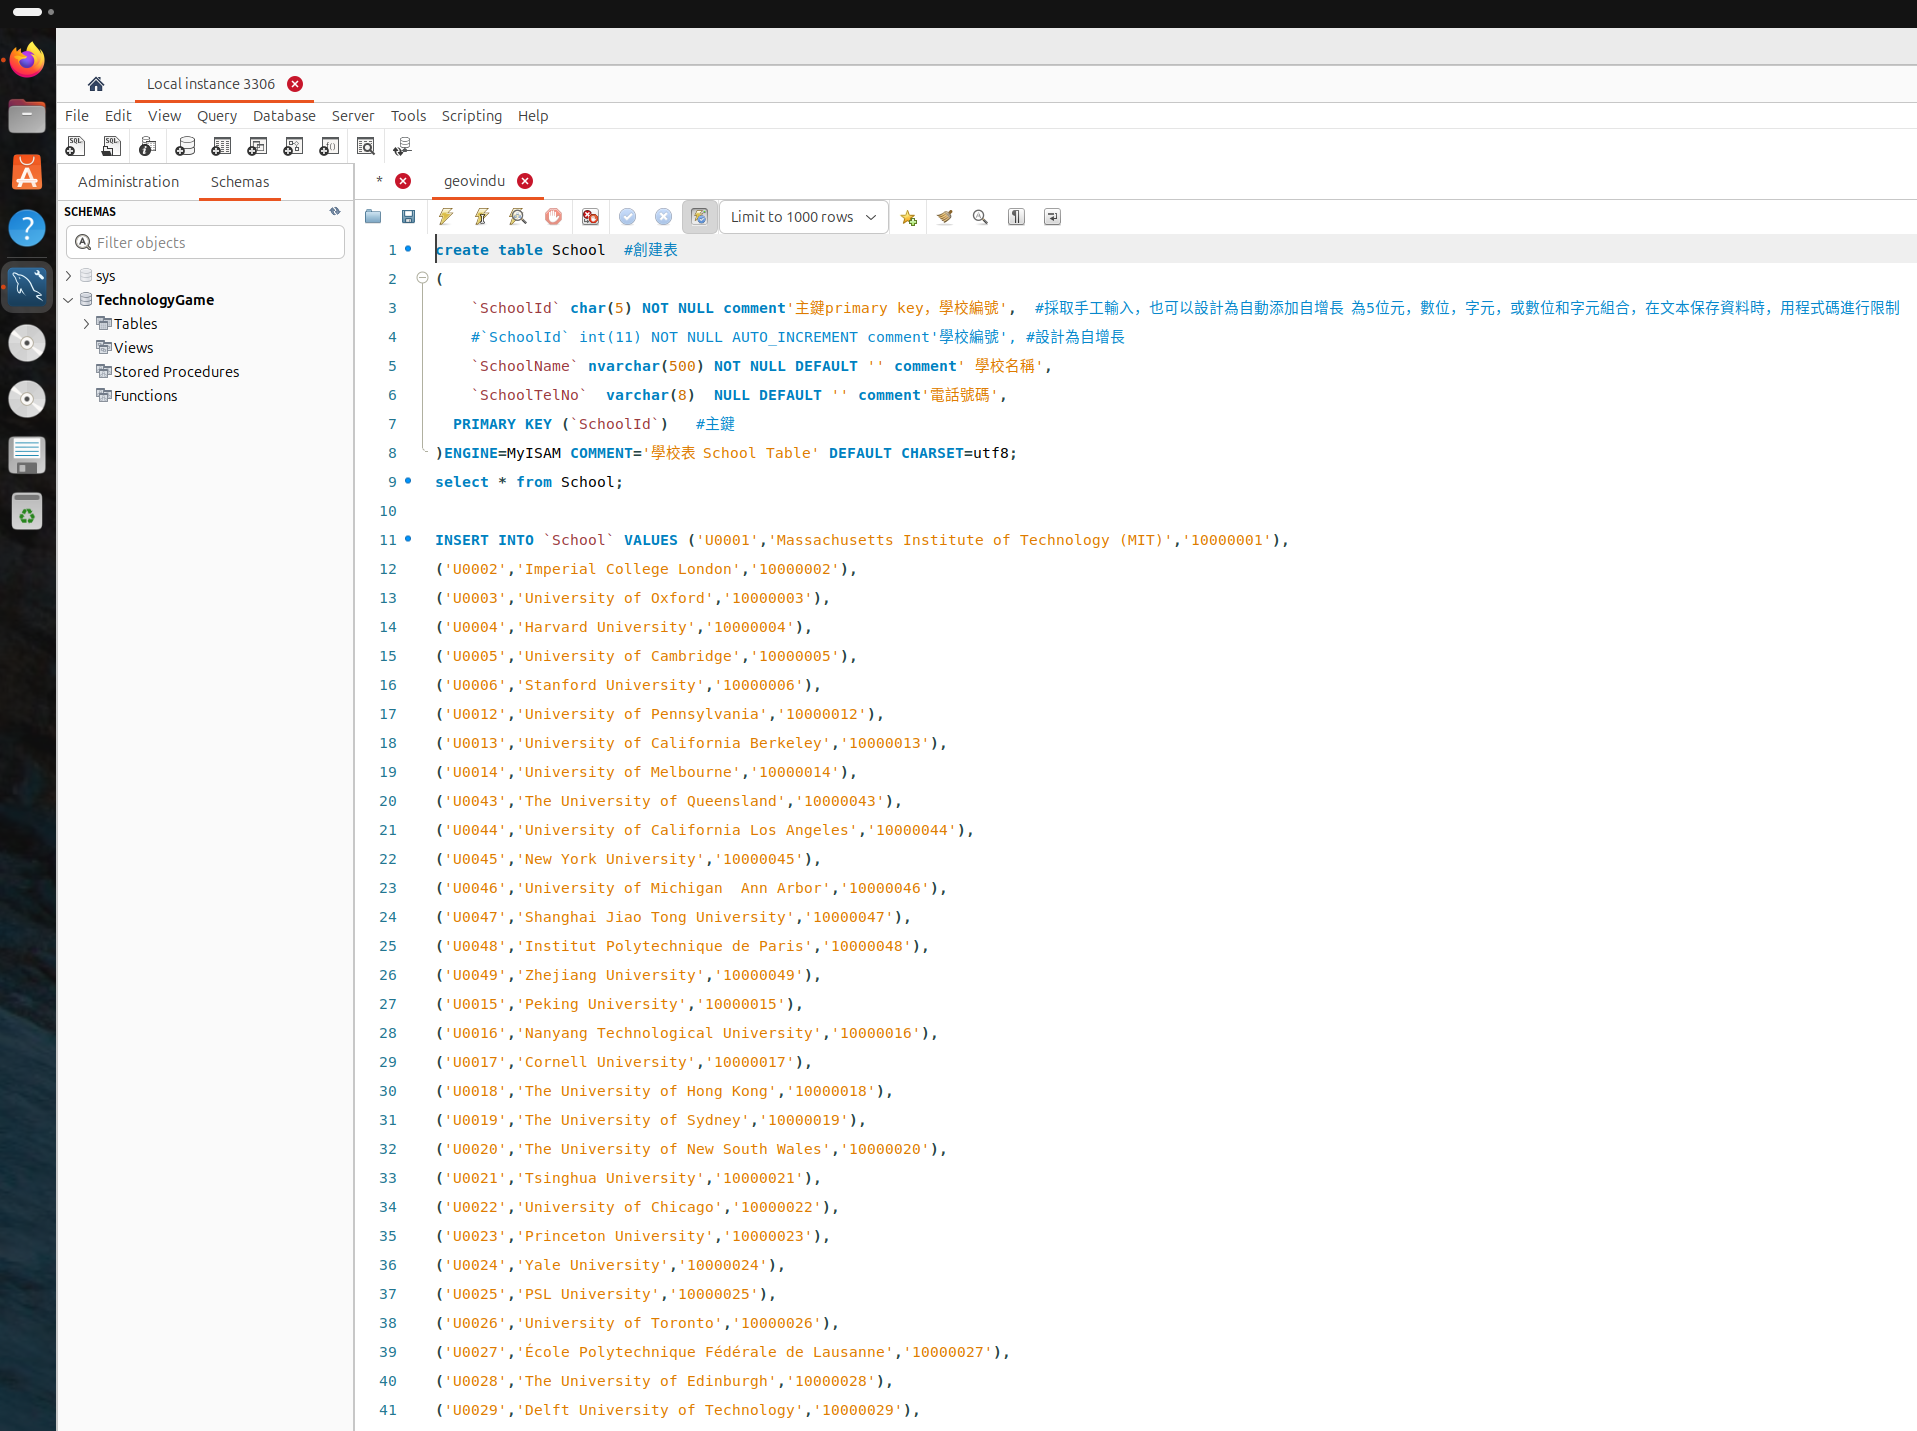The height and width of the screenshot is (1431, 1917).
Task: Create a new view from the toolbar
Action: coord(257,147)
